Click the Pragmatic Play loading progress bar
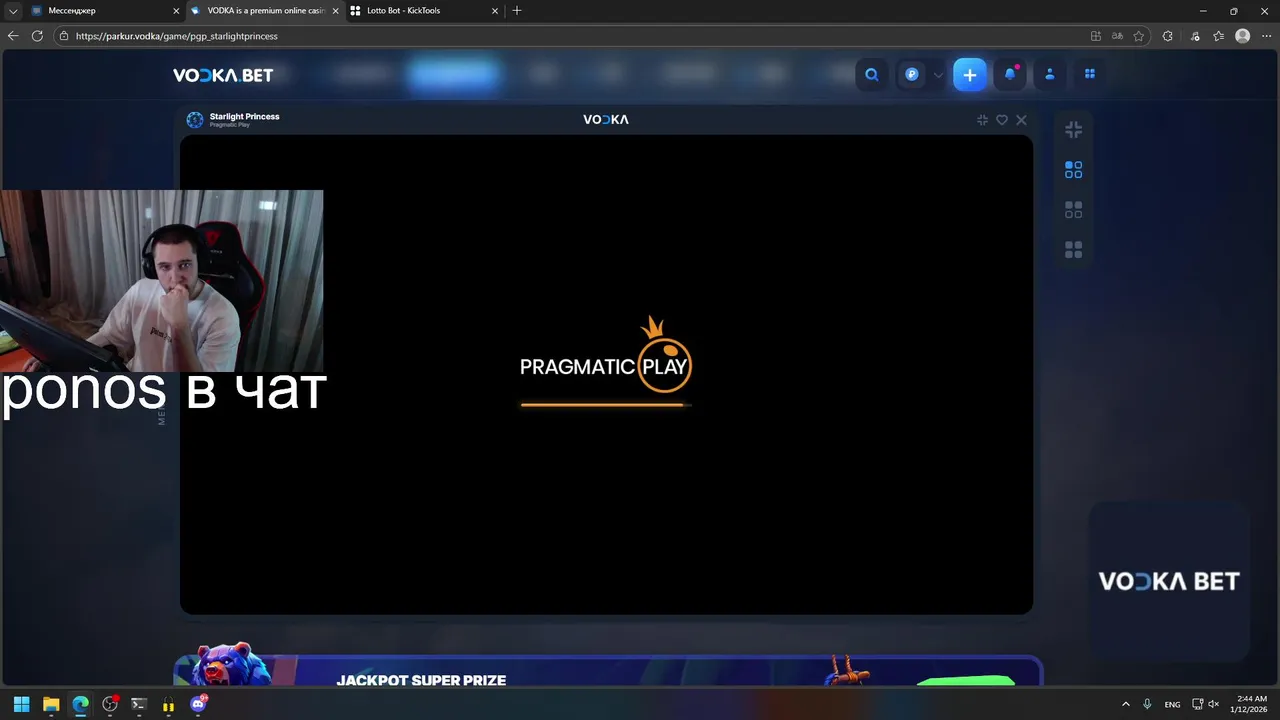This screenshot has width=1280, height=720. pos(605,405)
